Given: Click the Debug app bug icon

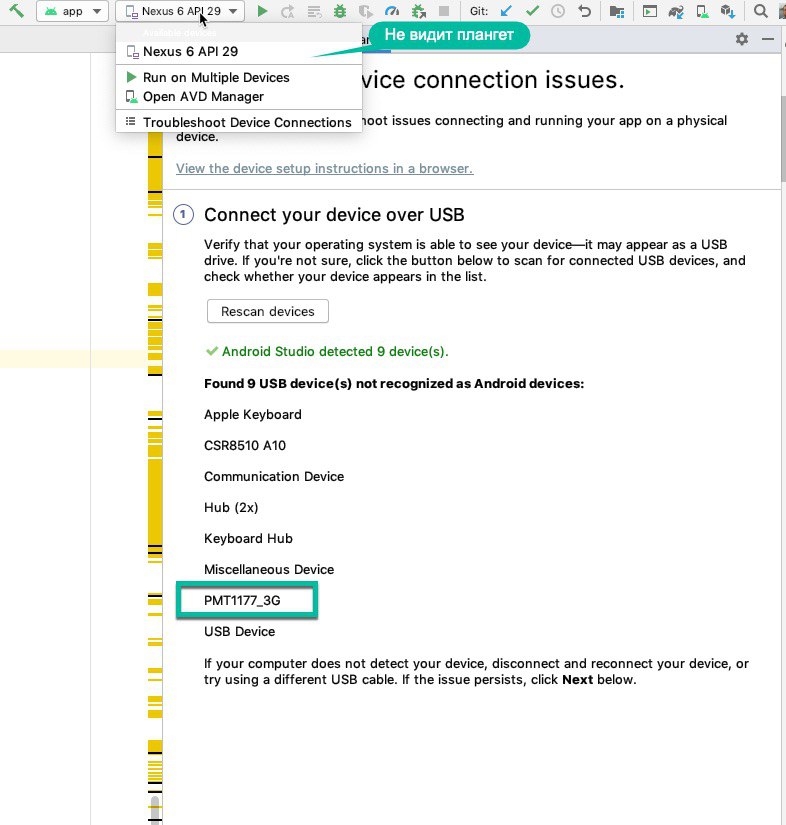Looking at the screenshot, I should [x=340, y=11].
